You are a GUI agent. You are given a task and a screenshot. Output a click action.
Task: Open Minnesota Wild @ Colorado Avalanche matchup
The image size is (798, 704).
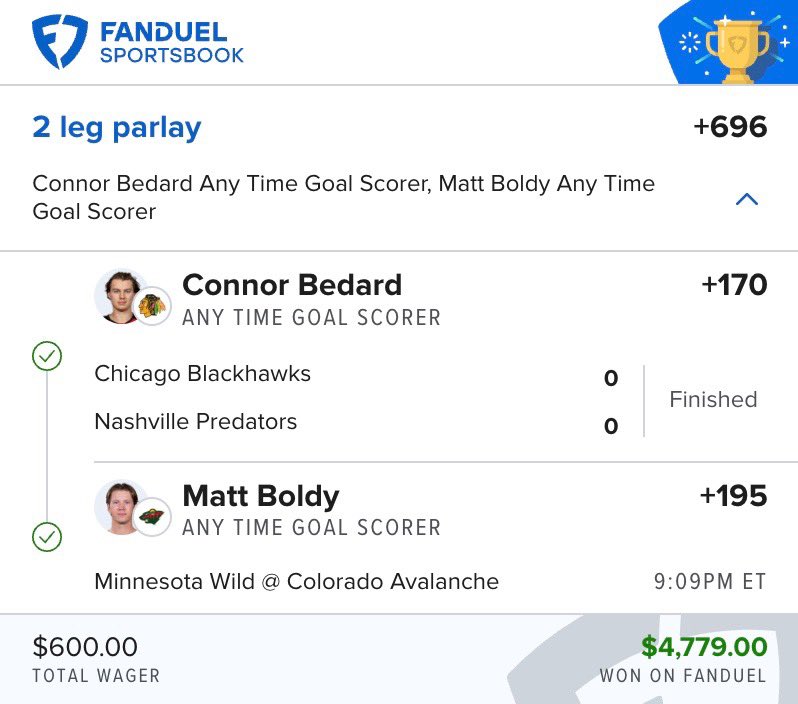[x=296, y=581]
